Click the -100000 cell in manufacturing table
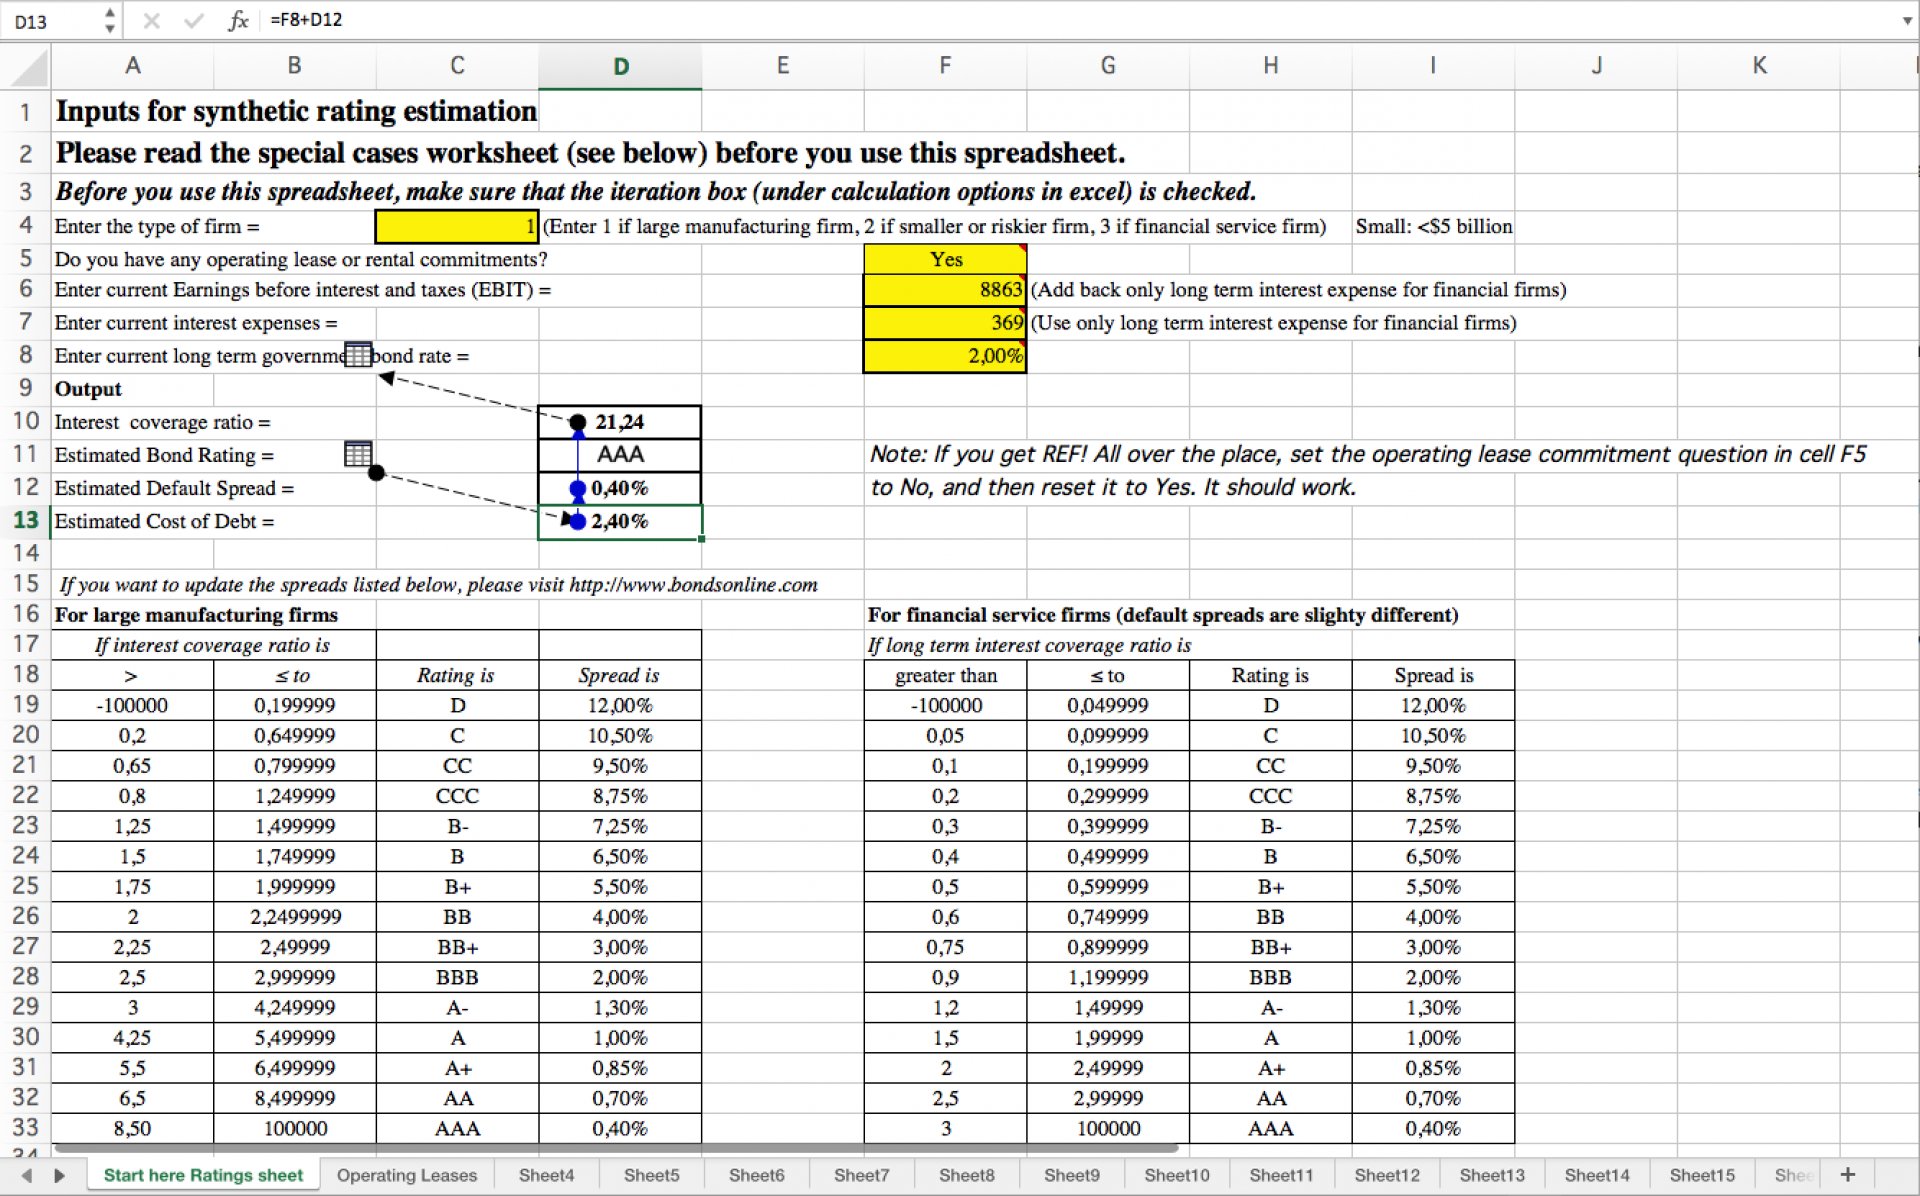 132,705
